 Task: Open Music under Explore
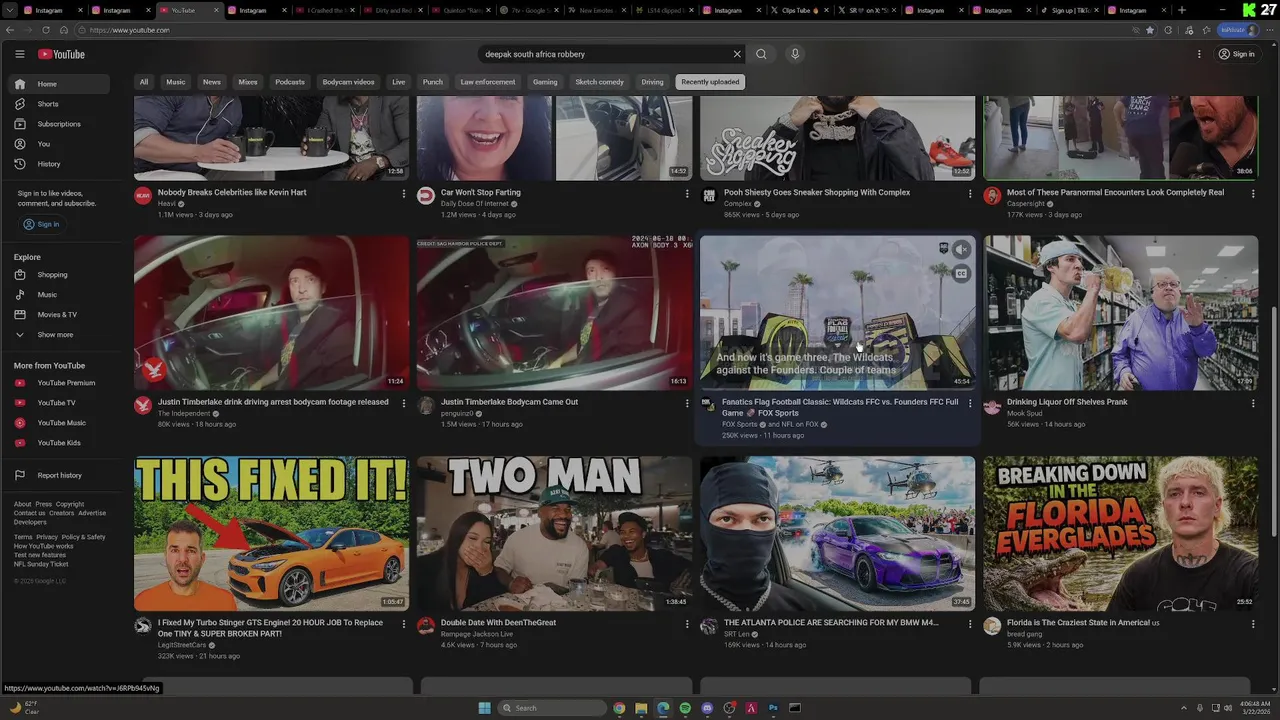coord(60,295)
